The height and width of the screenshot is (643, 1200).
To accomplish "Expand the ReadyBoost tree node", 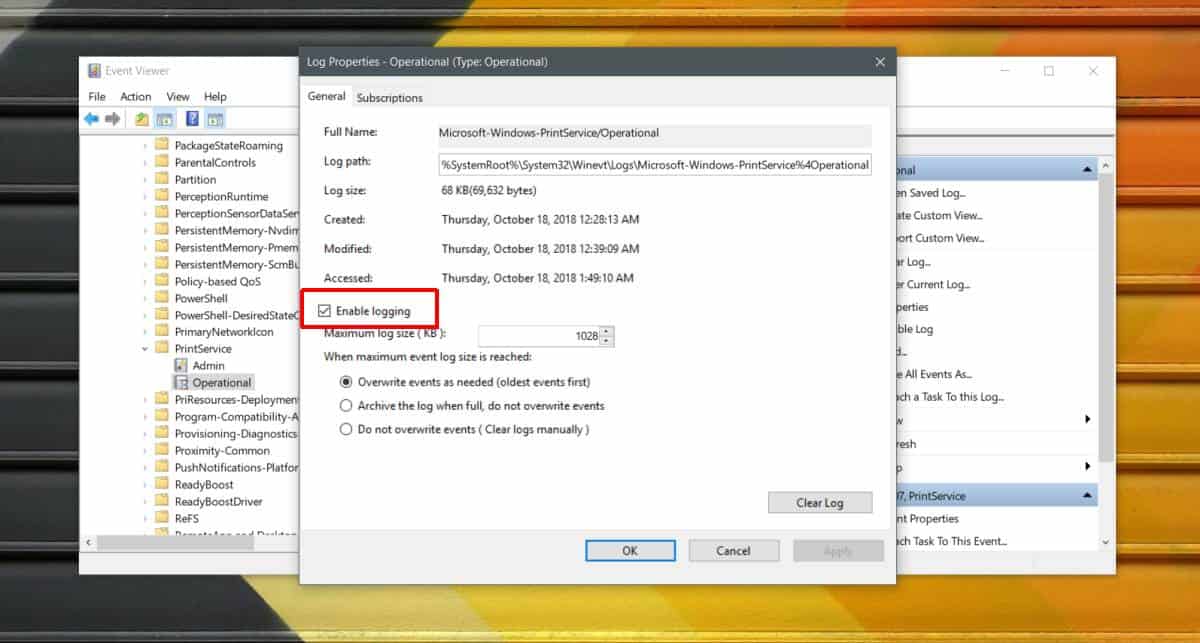I will pos(145,485).
